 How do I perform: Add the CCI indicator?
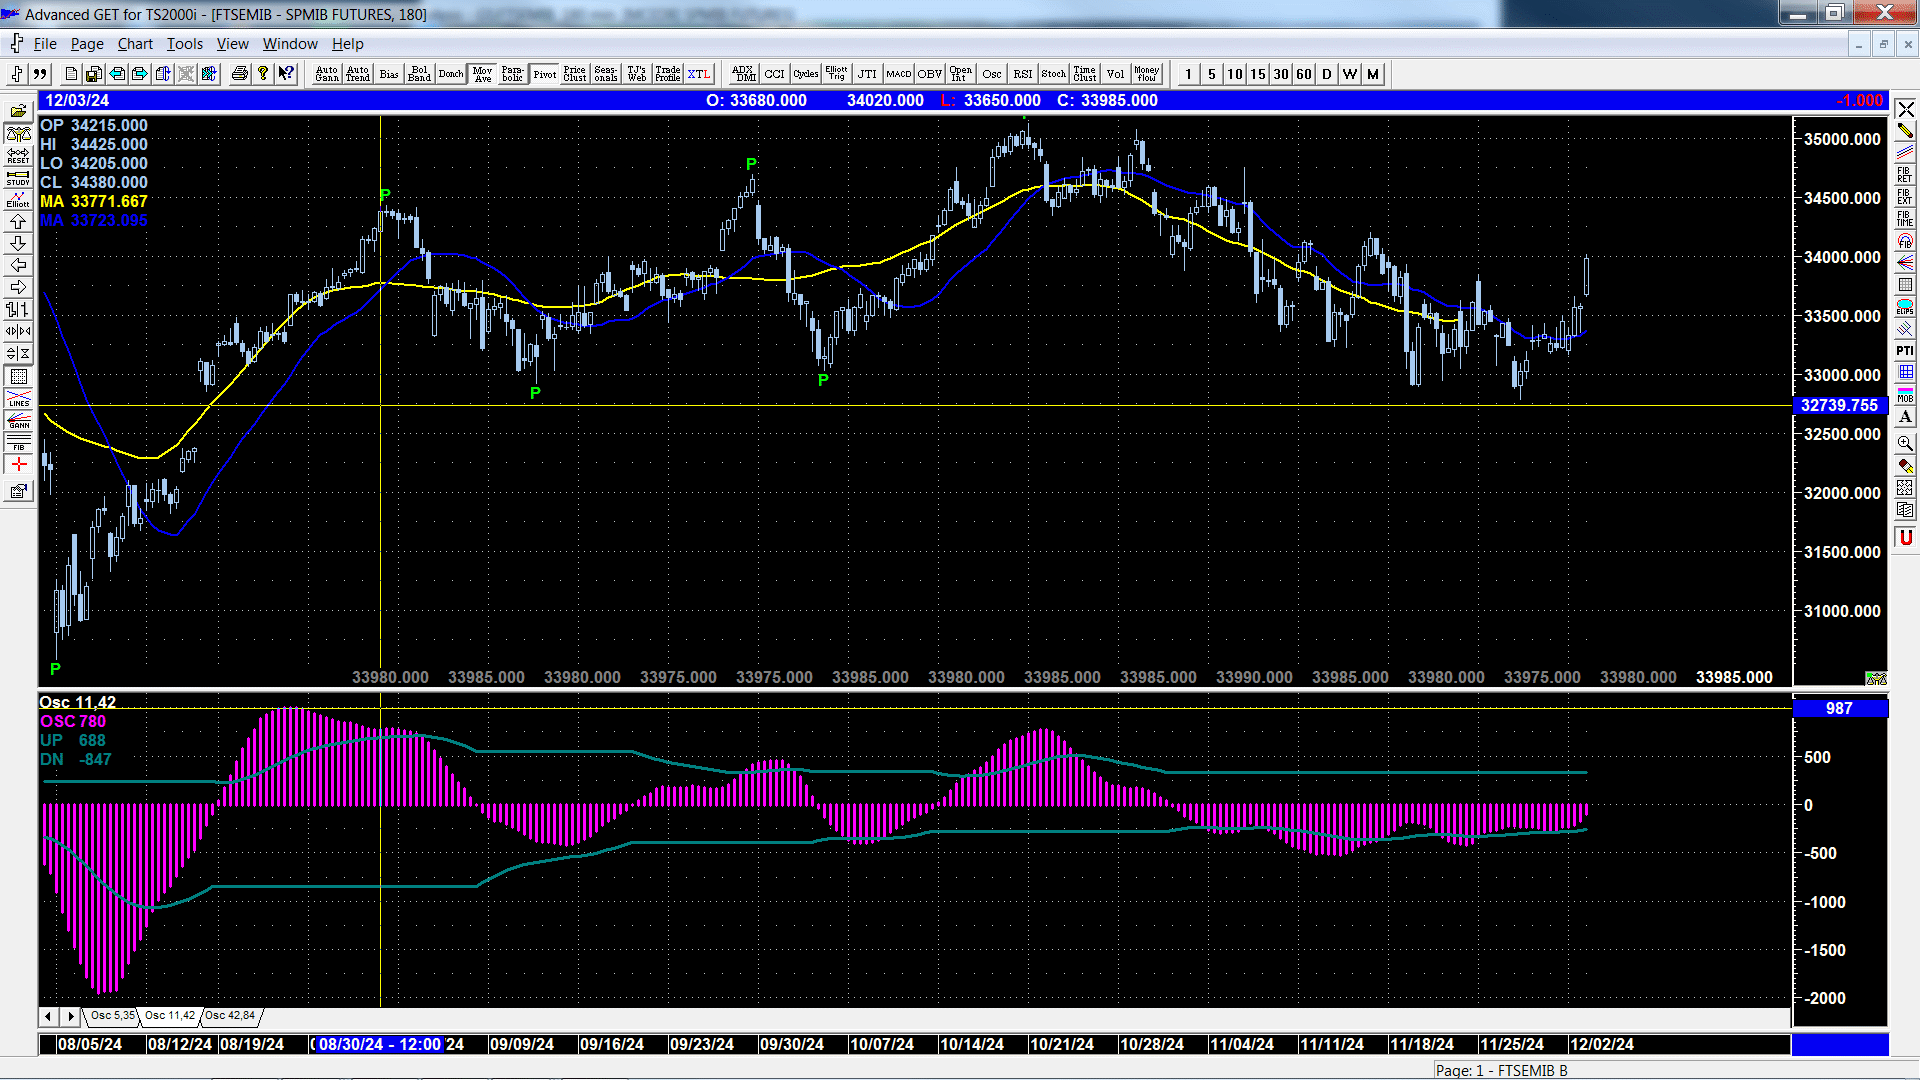tap(775, 74)
